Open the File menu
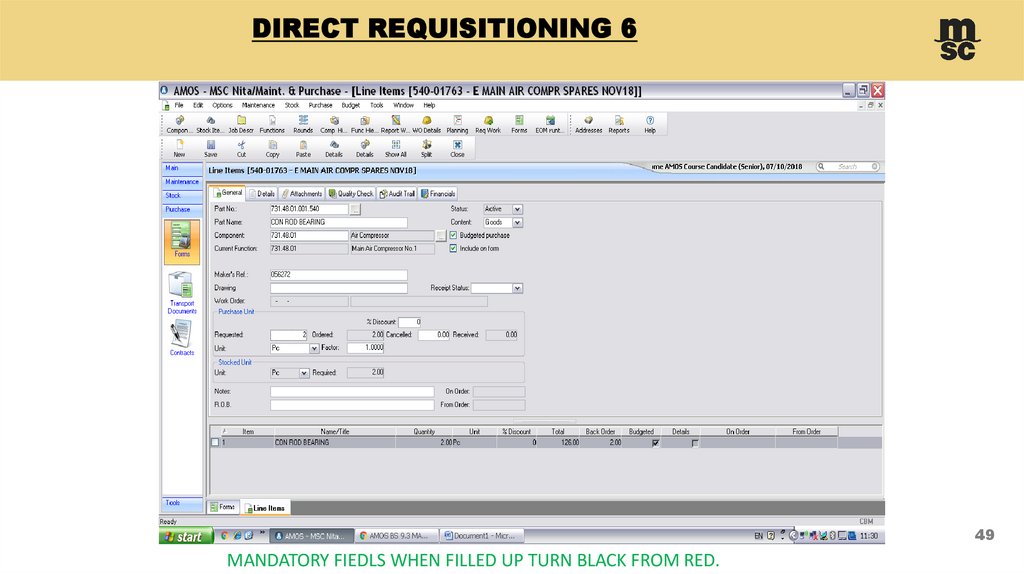 pyautogui.click(x=178, y=105)
